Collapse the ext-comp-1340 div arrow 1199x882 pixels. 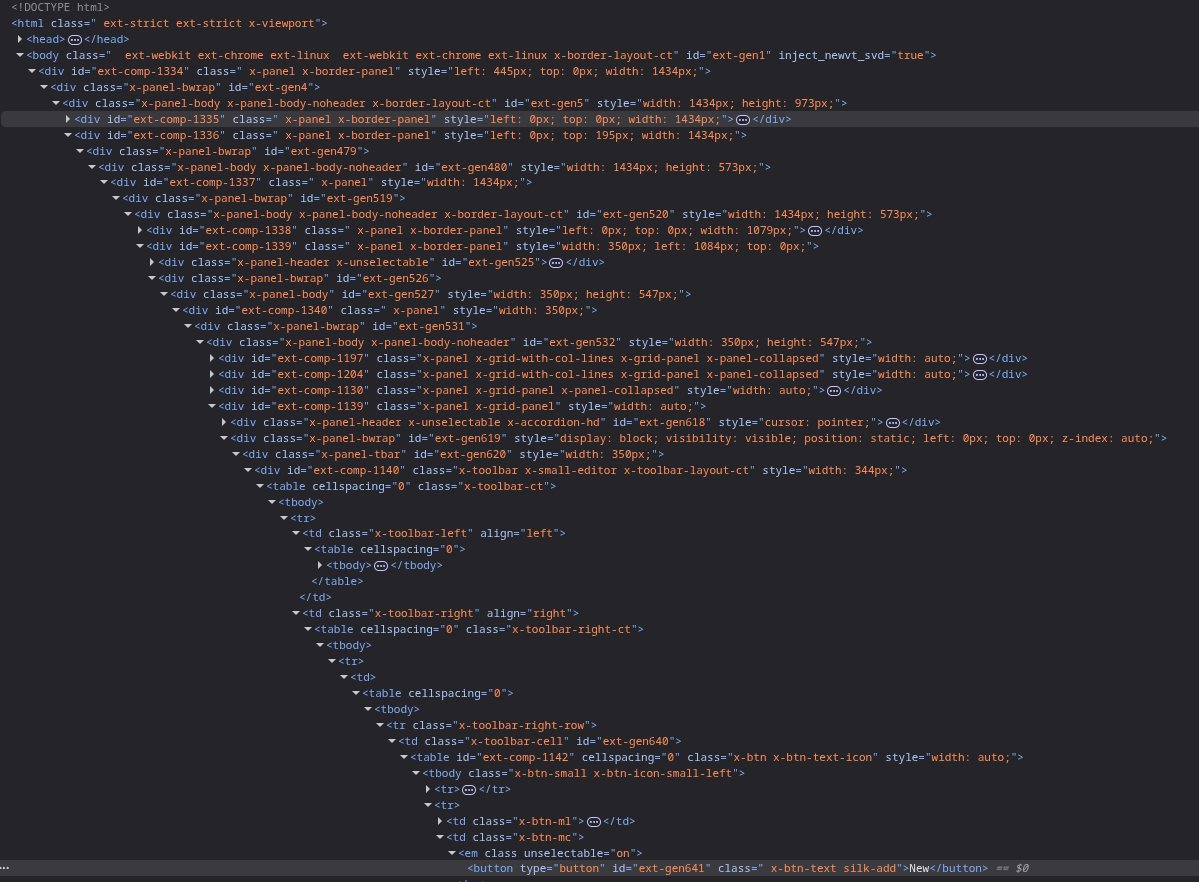(x=176, y=311)
